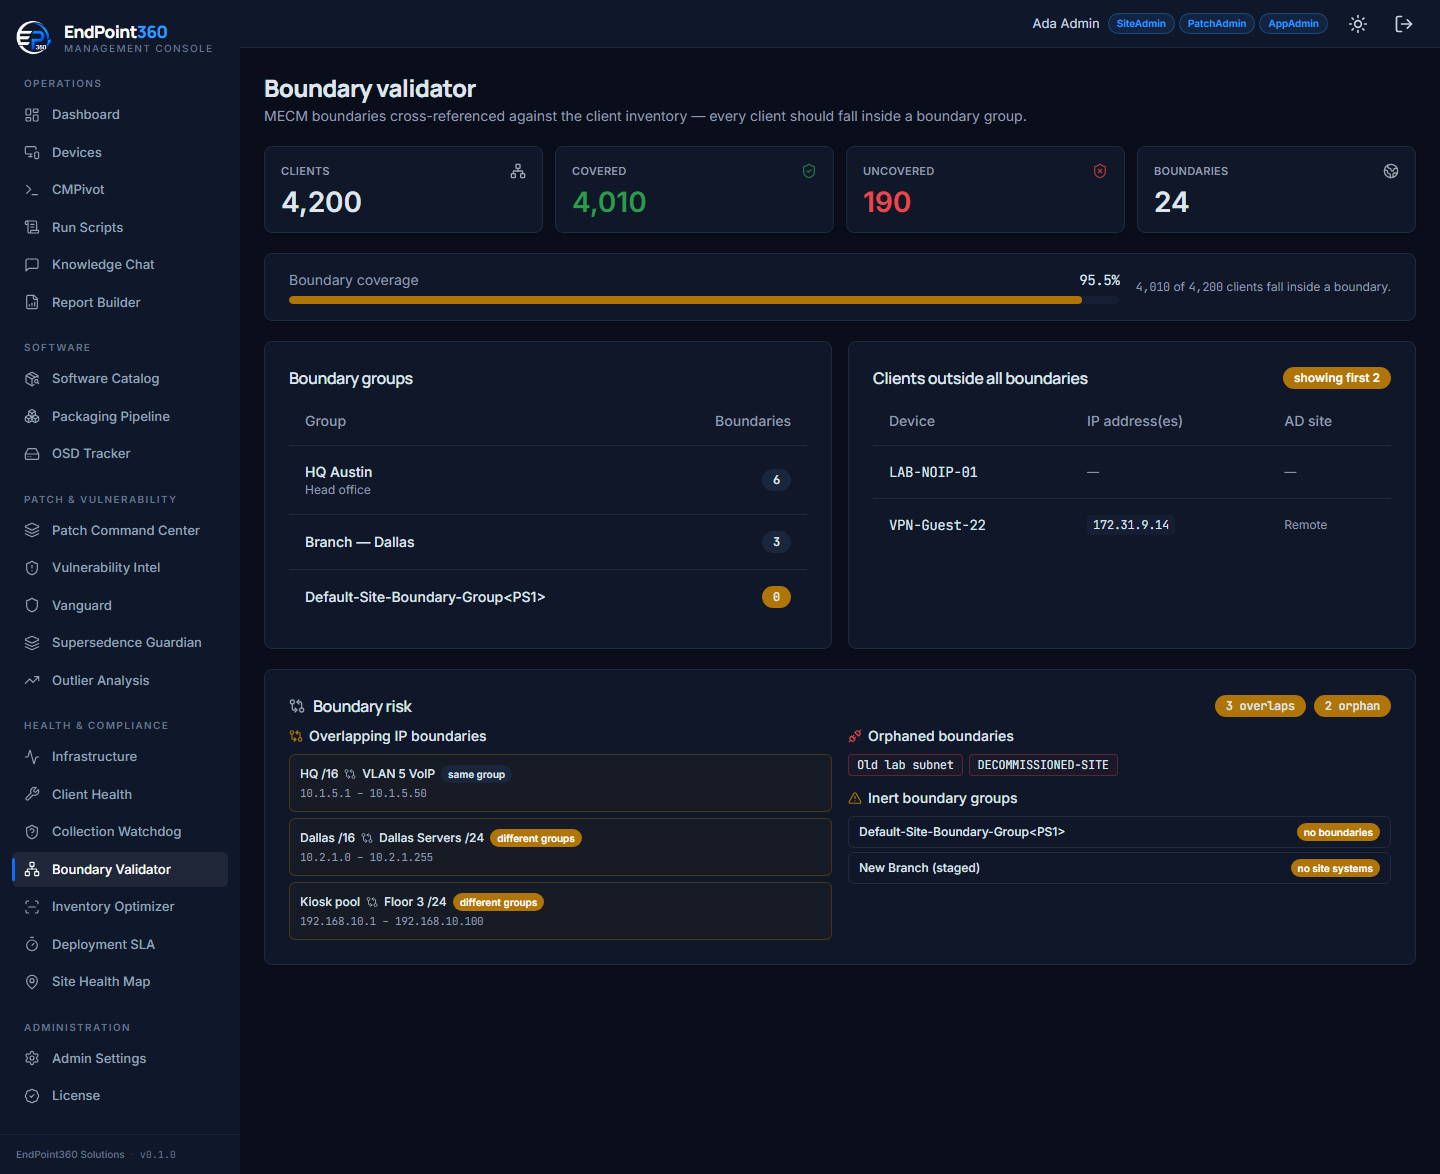Click the Patch Command Center layers icon
1440x1174 pixels.
32,531
